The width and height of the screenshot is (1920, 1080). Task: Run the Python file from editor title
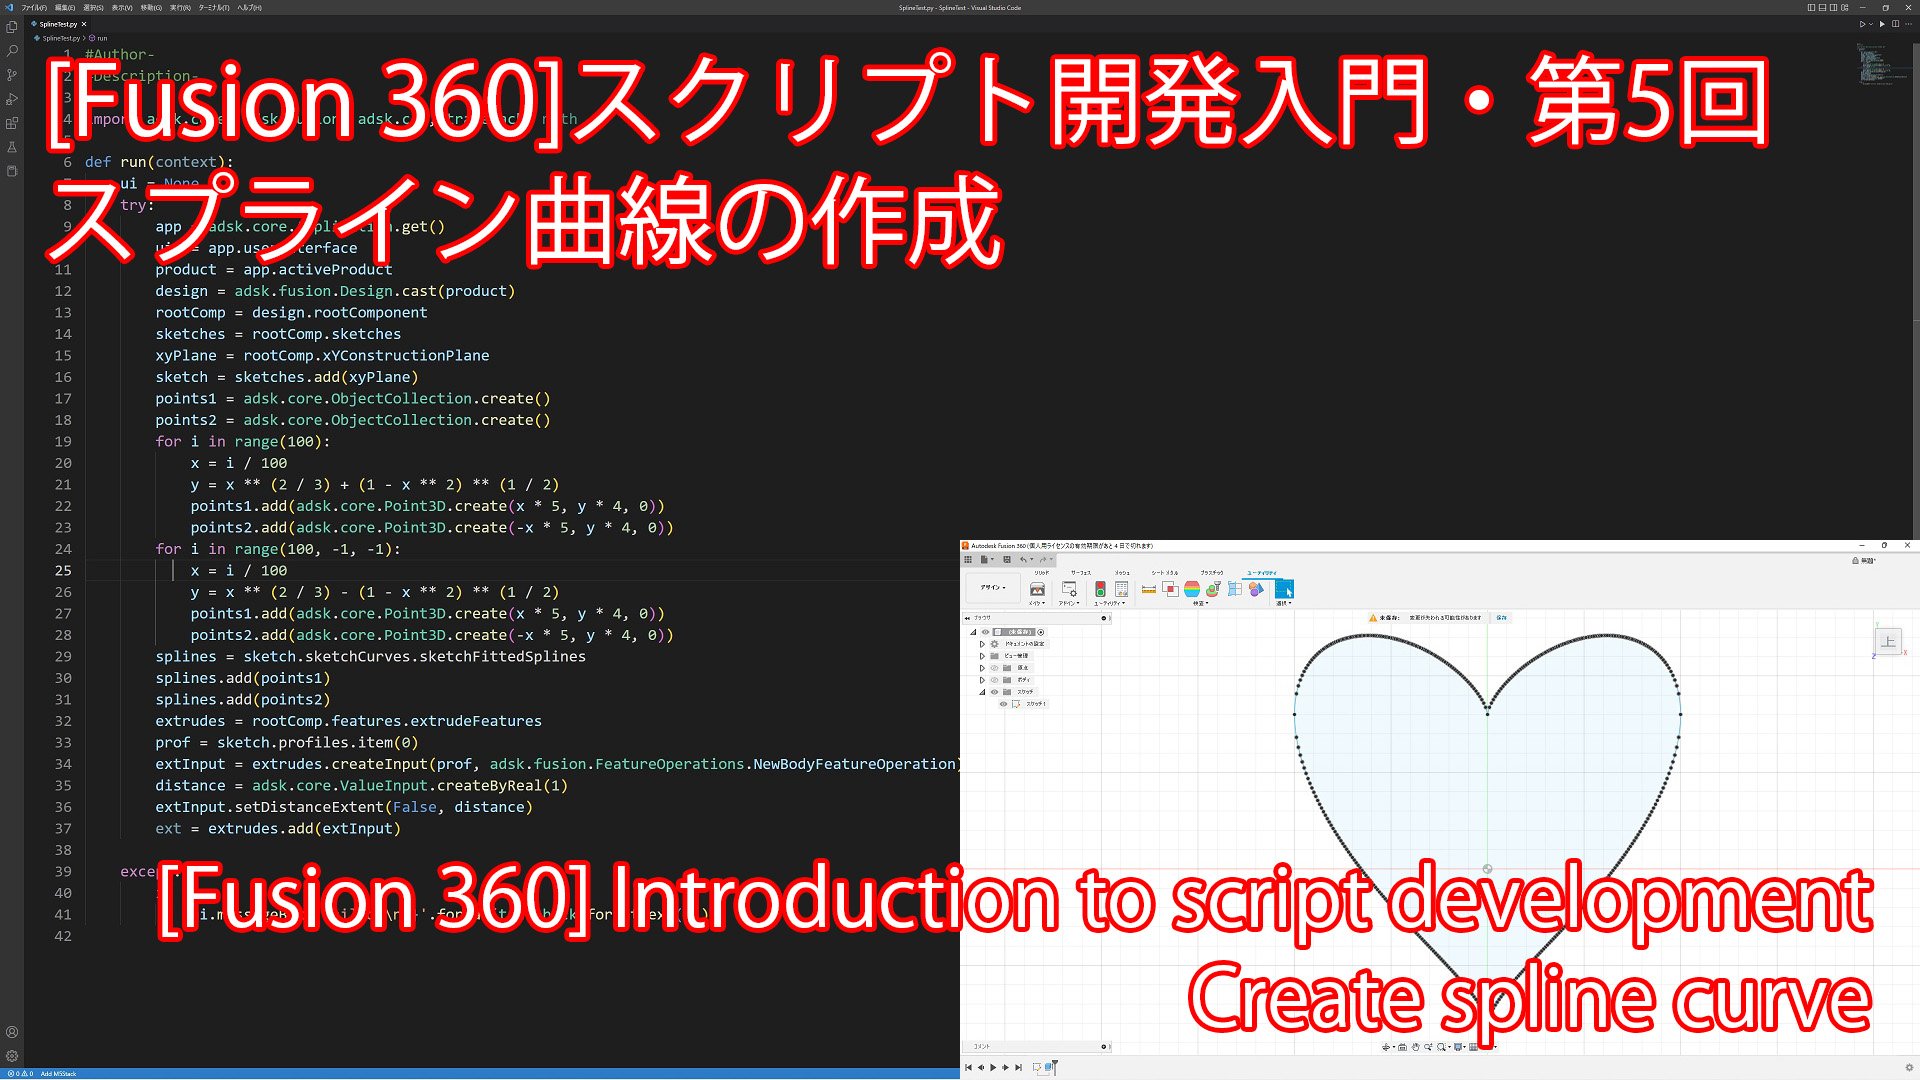point(1862,24)
